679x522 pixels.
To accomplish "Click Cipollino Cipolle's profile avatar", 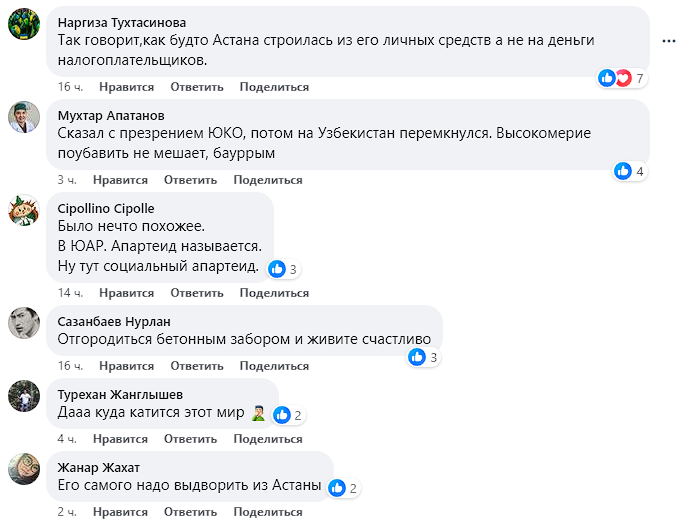I will click(24, 211).
